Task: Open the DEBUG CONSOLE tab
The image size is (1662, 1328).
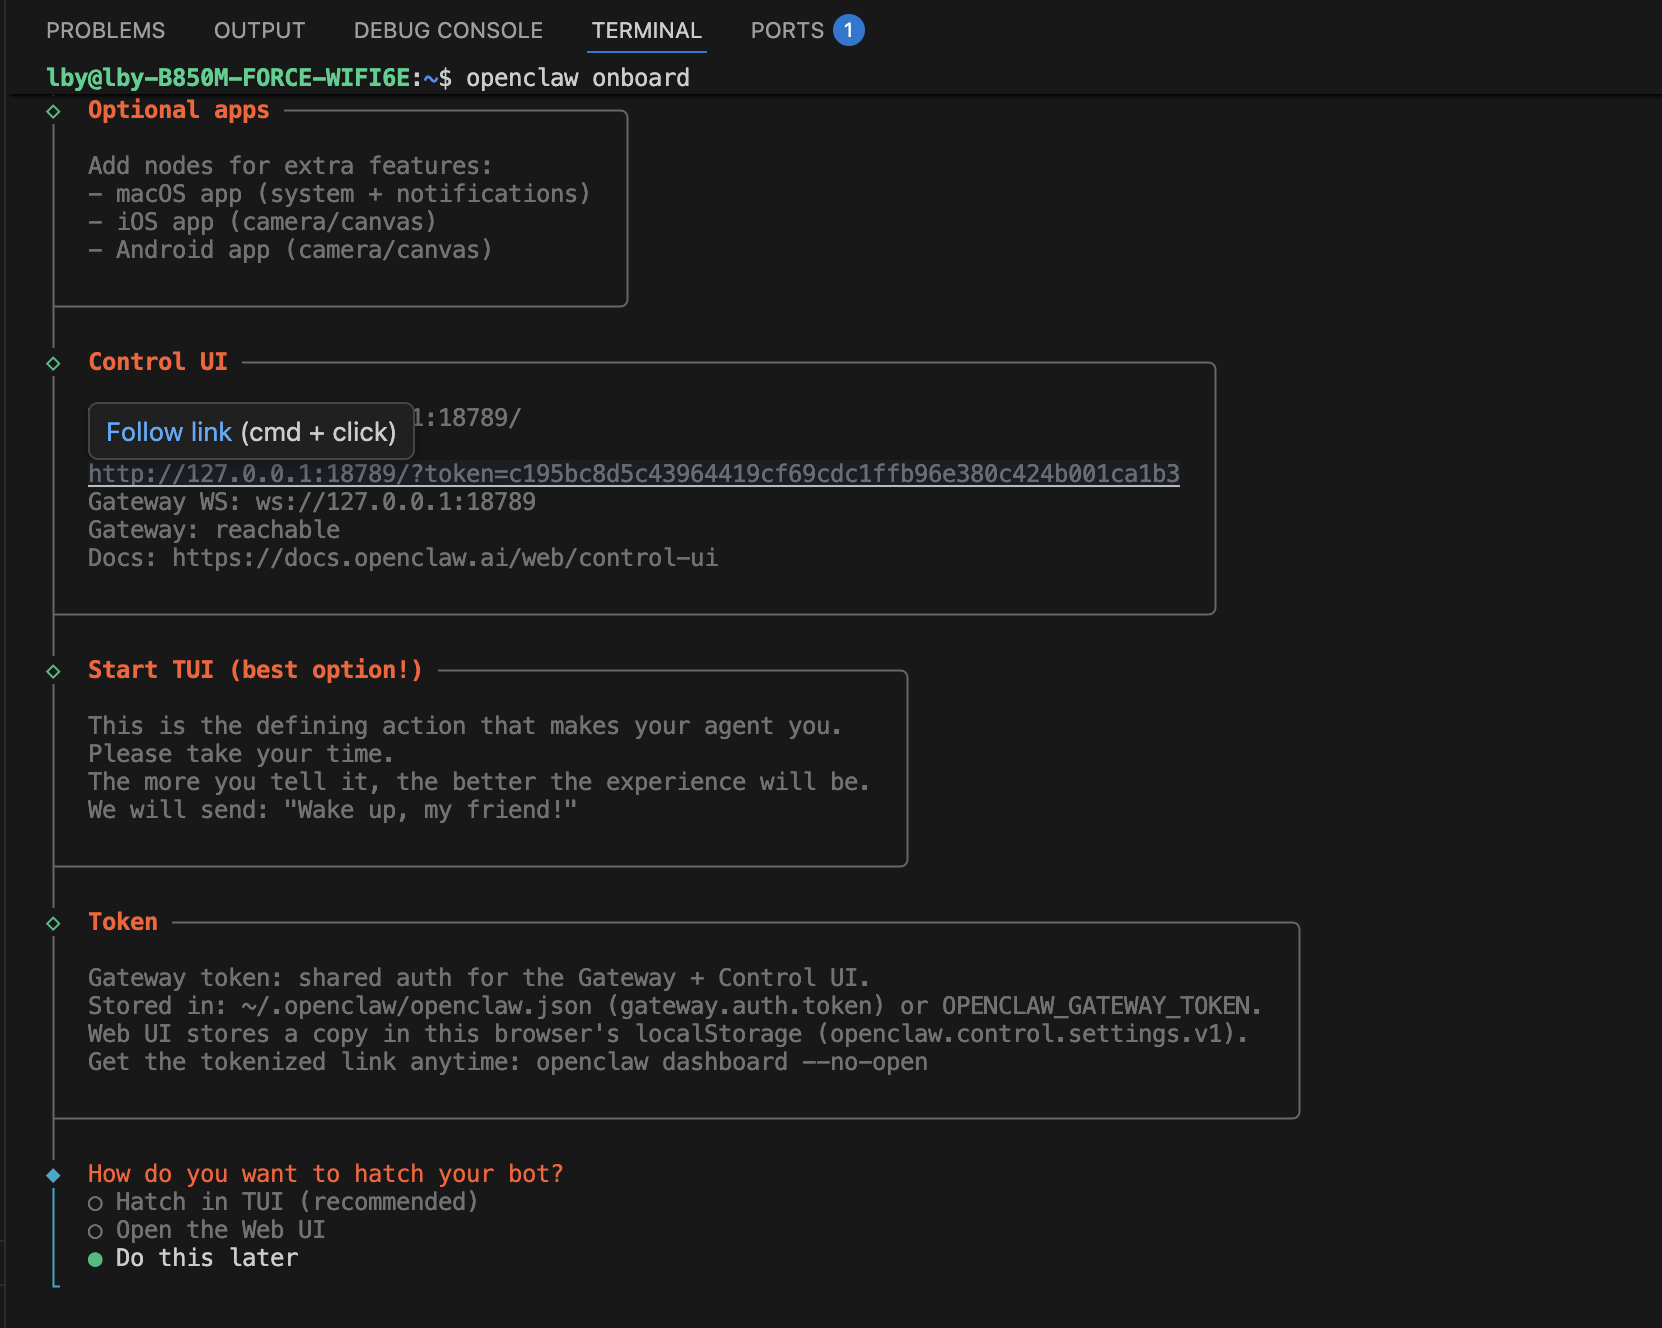Action: pos(448,30)
